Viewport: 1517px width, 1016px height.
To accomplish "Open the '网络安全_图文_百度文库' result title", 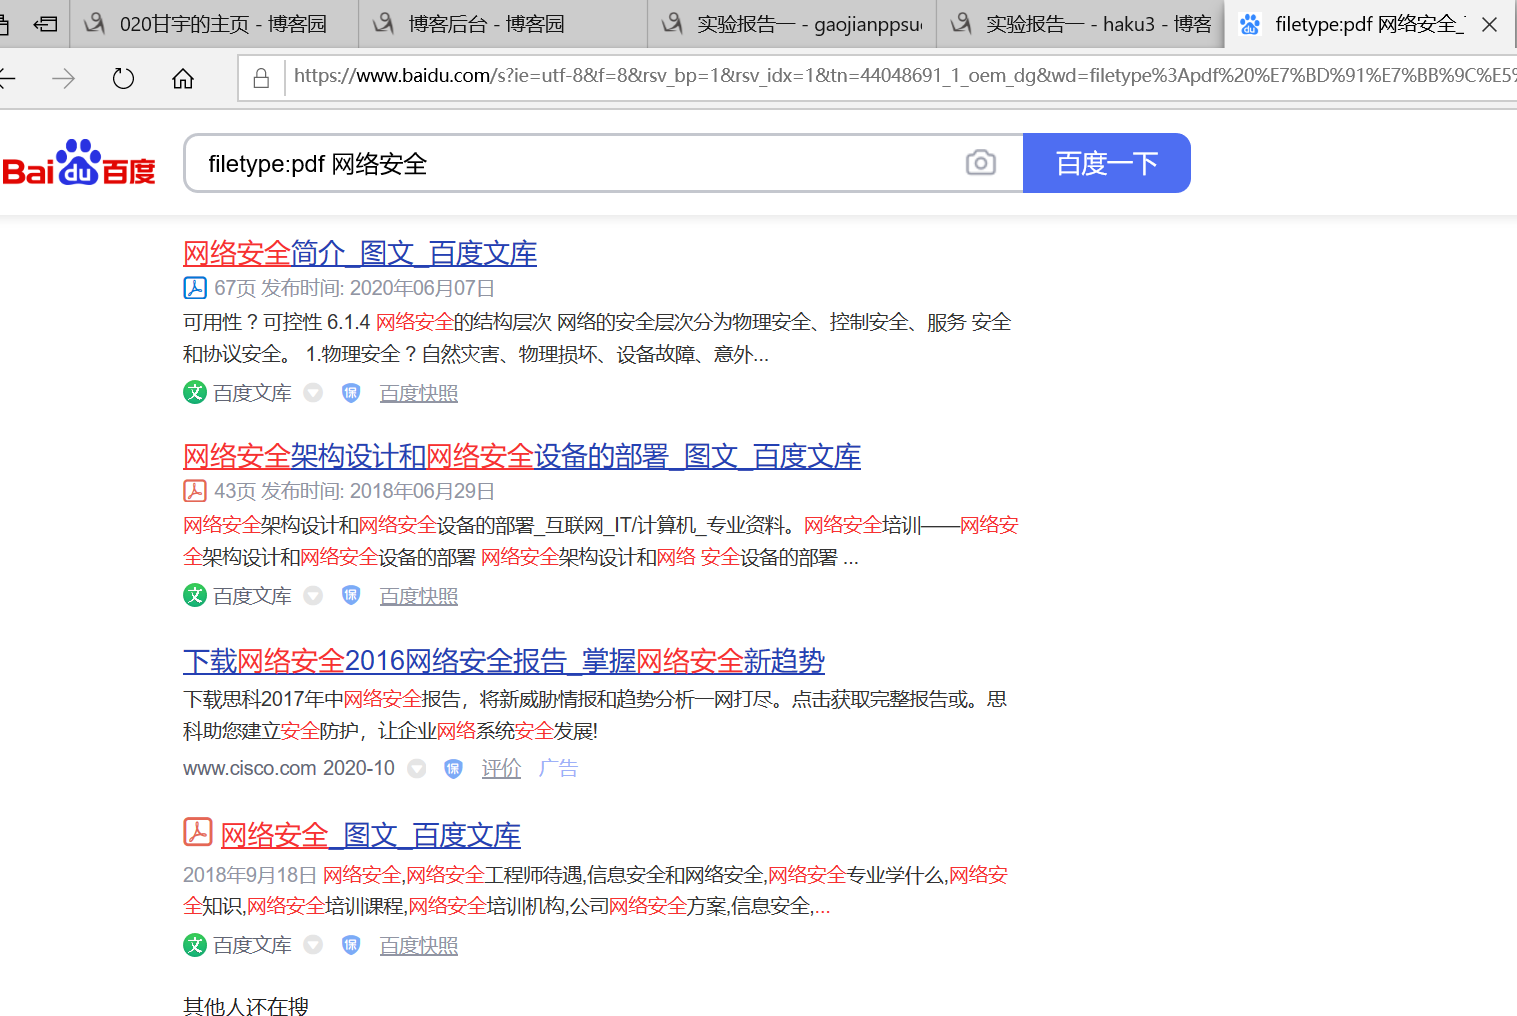I will pos(371,835).
